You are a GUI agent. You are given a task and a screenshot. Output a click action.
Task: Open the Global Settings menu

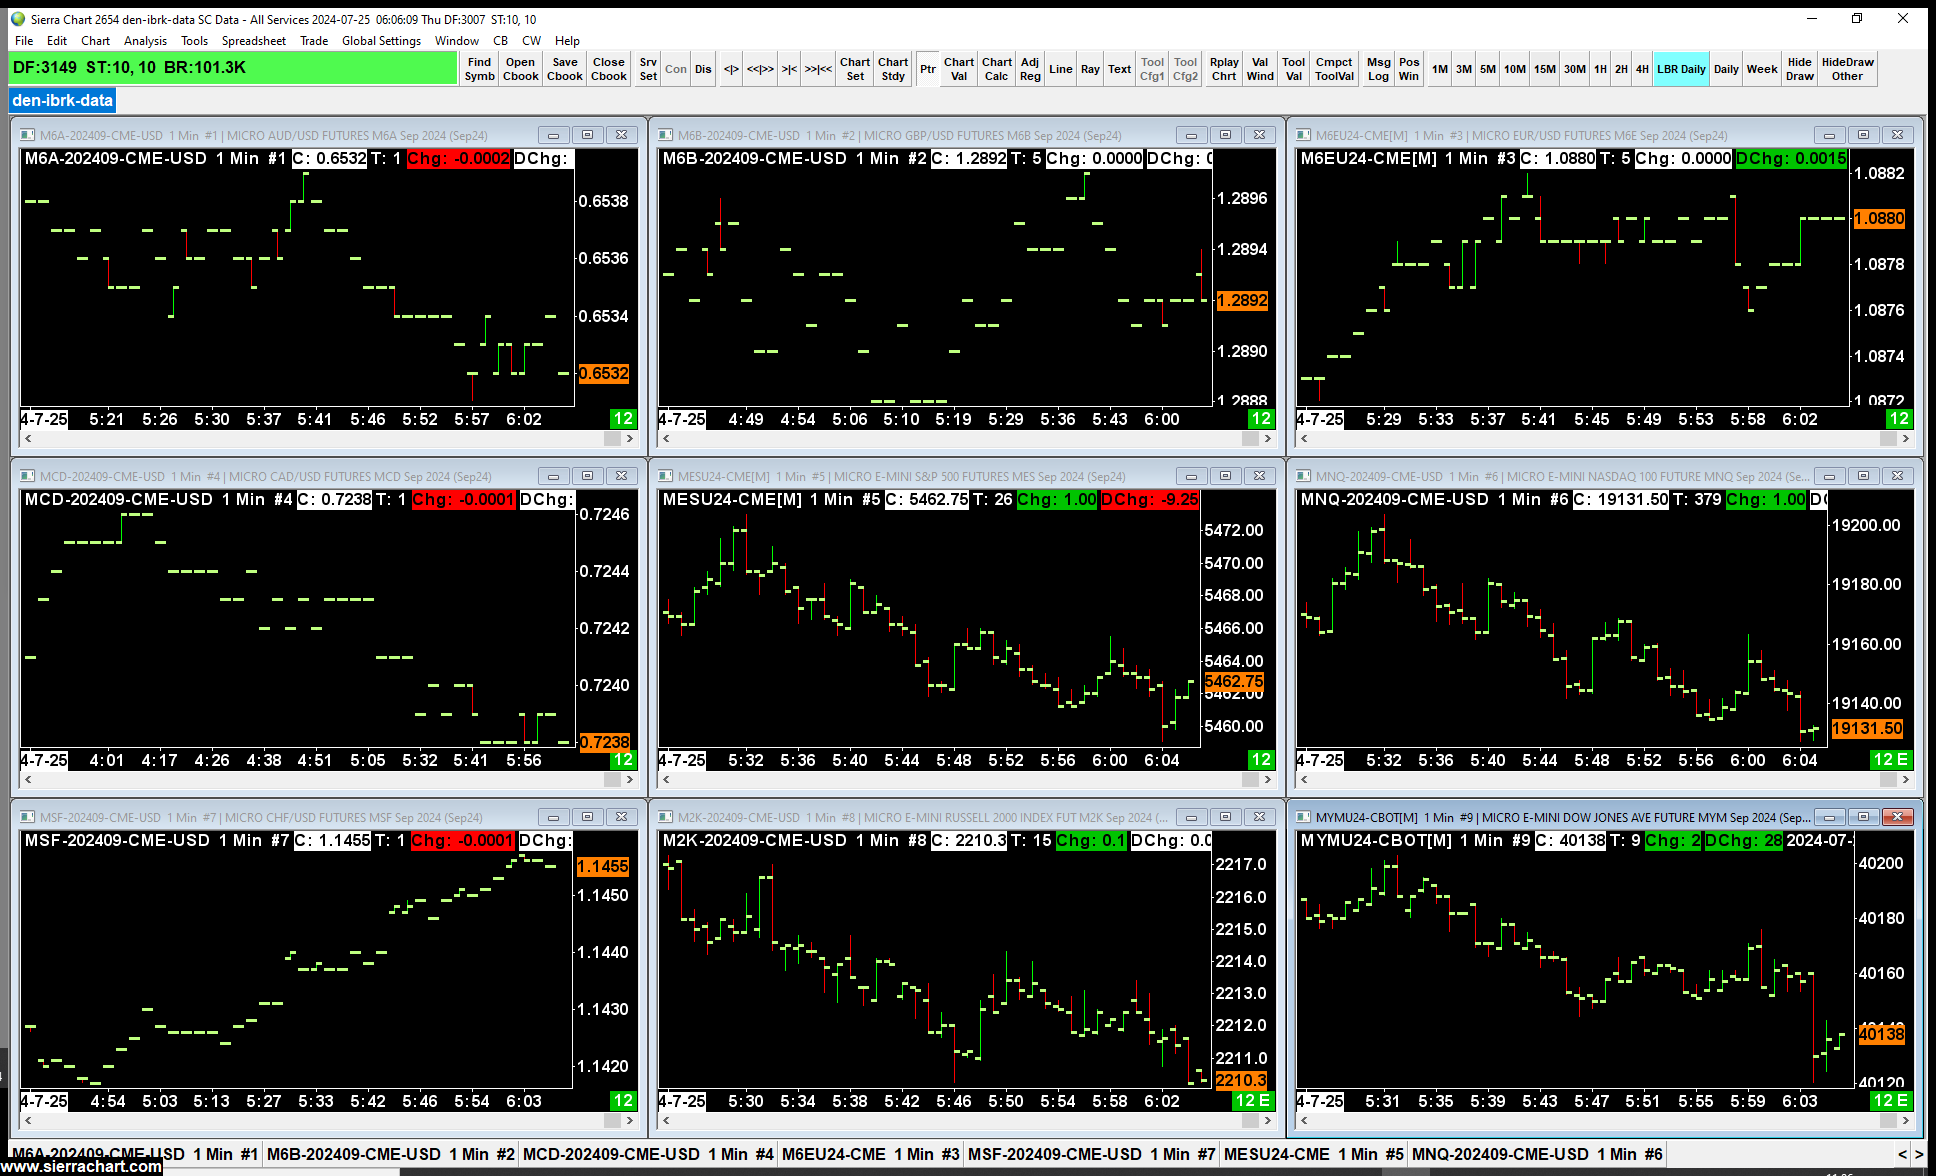click(x=381, y=41)
